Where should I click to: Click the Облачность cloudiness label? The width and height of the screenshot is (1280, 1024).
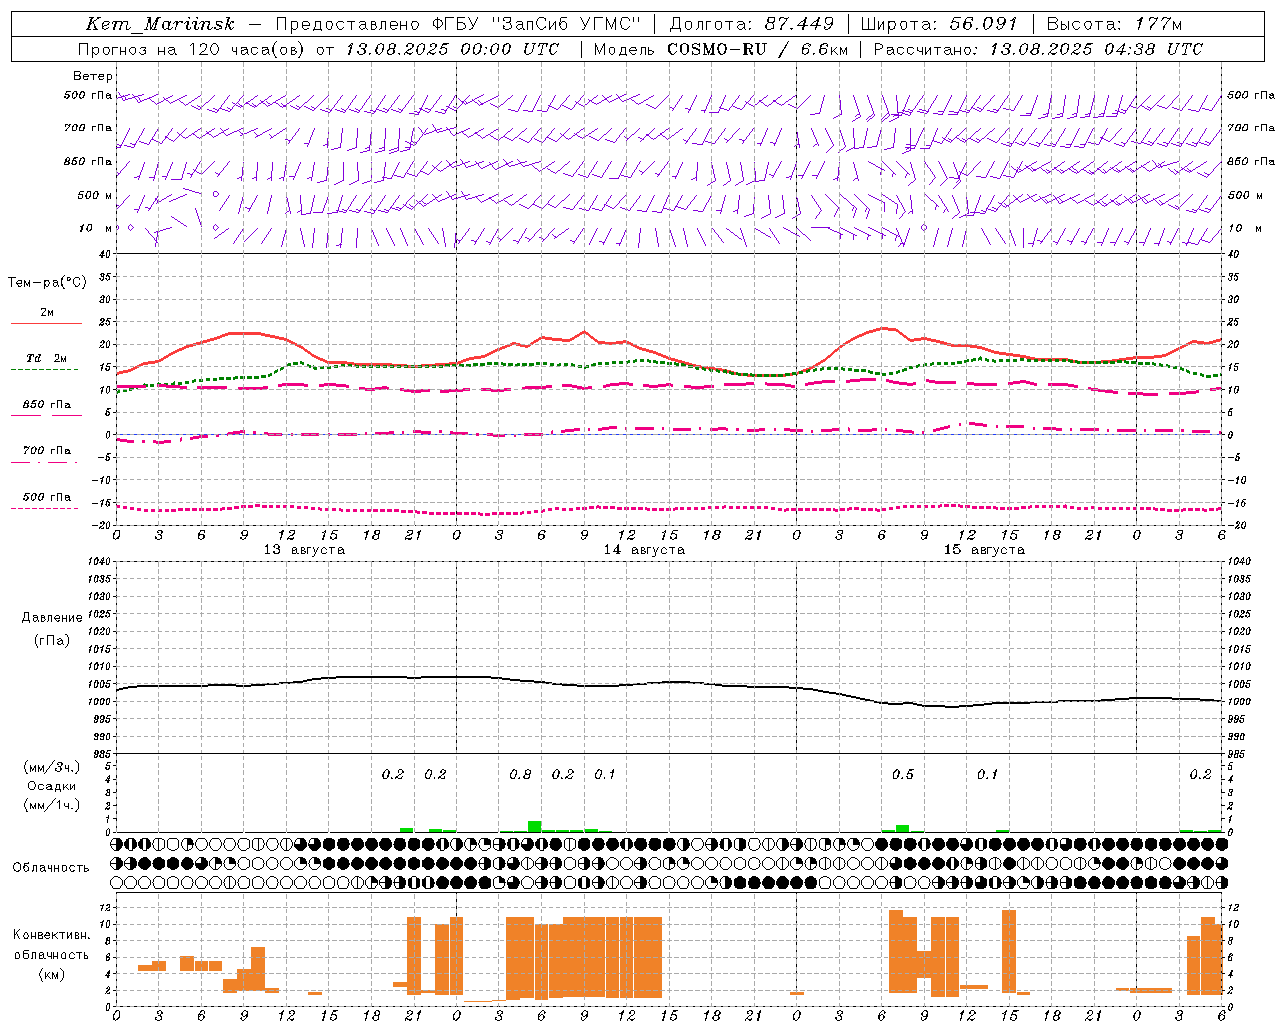point(51,868)
